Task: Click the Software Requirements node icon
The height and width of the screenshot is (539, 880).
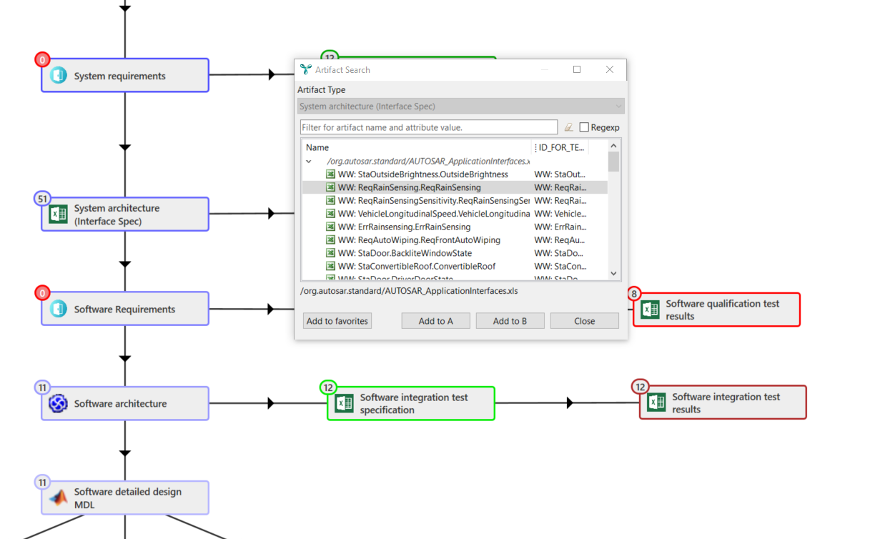Action: tap(58, 309)
